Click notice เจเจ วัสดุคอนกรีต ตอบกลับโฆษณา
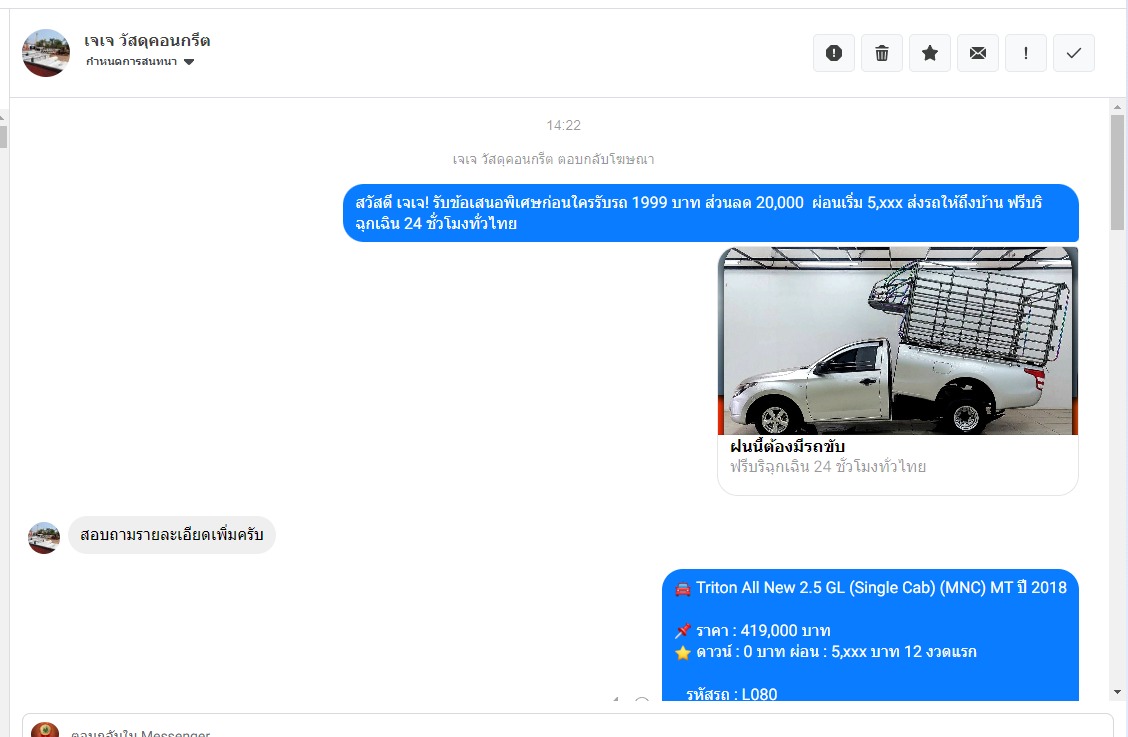 click(553, 159)
